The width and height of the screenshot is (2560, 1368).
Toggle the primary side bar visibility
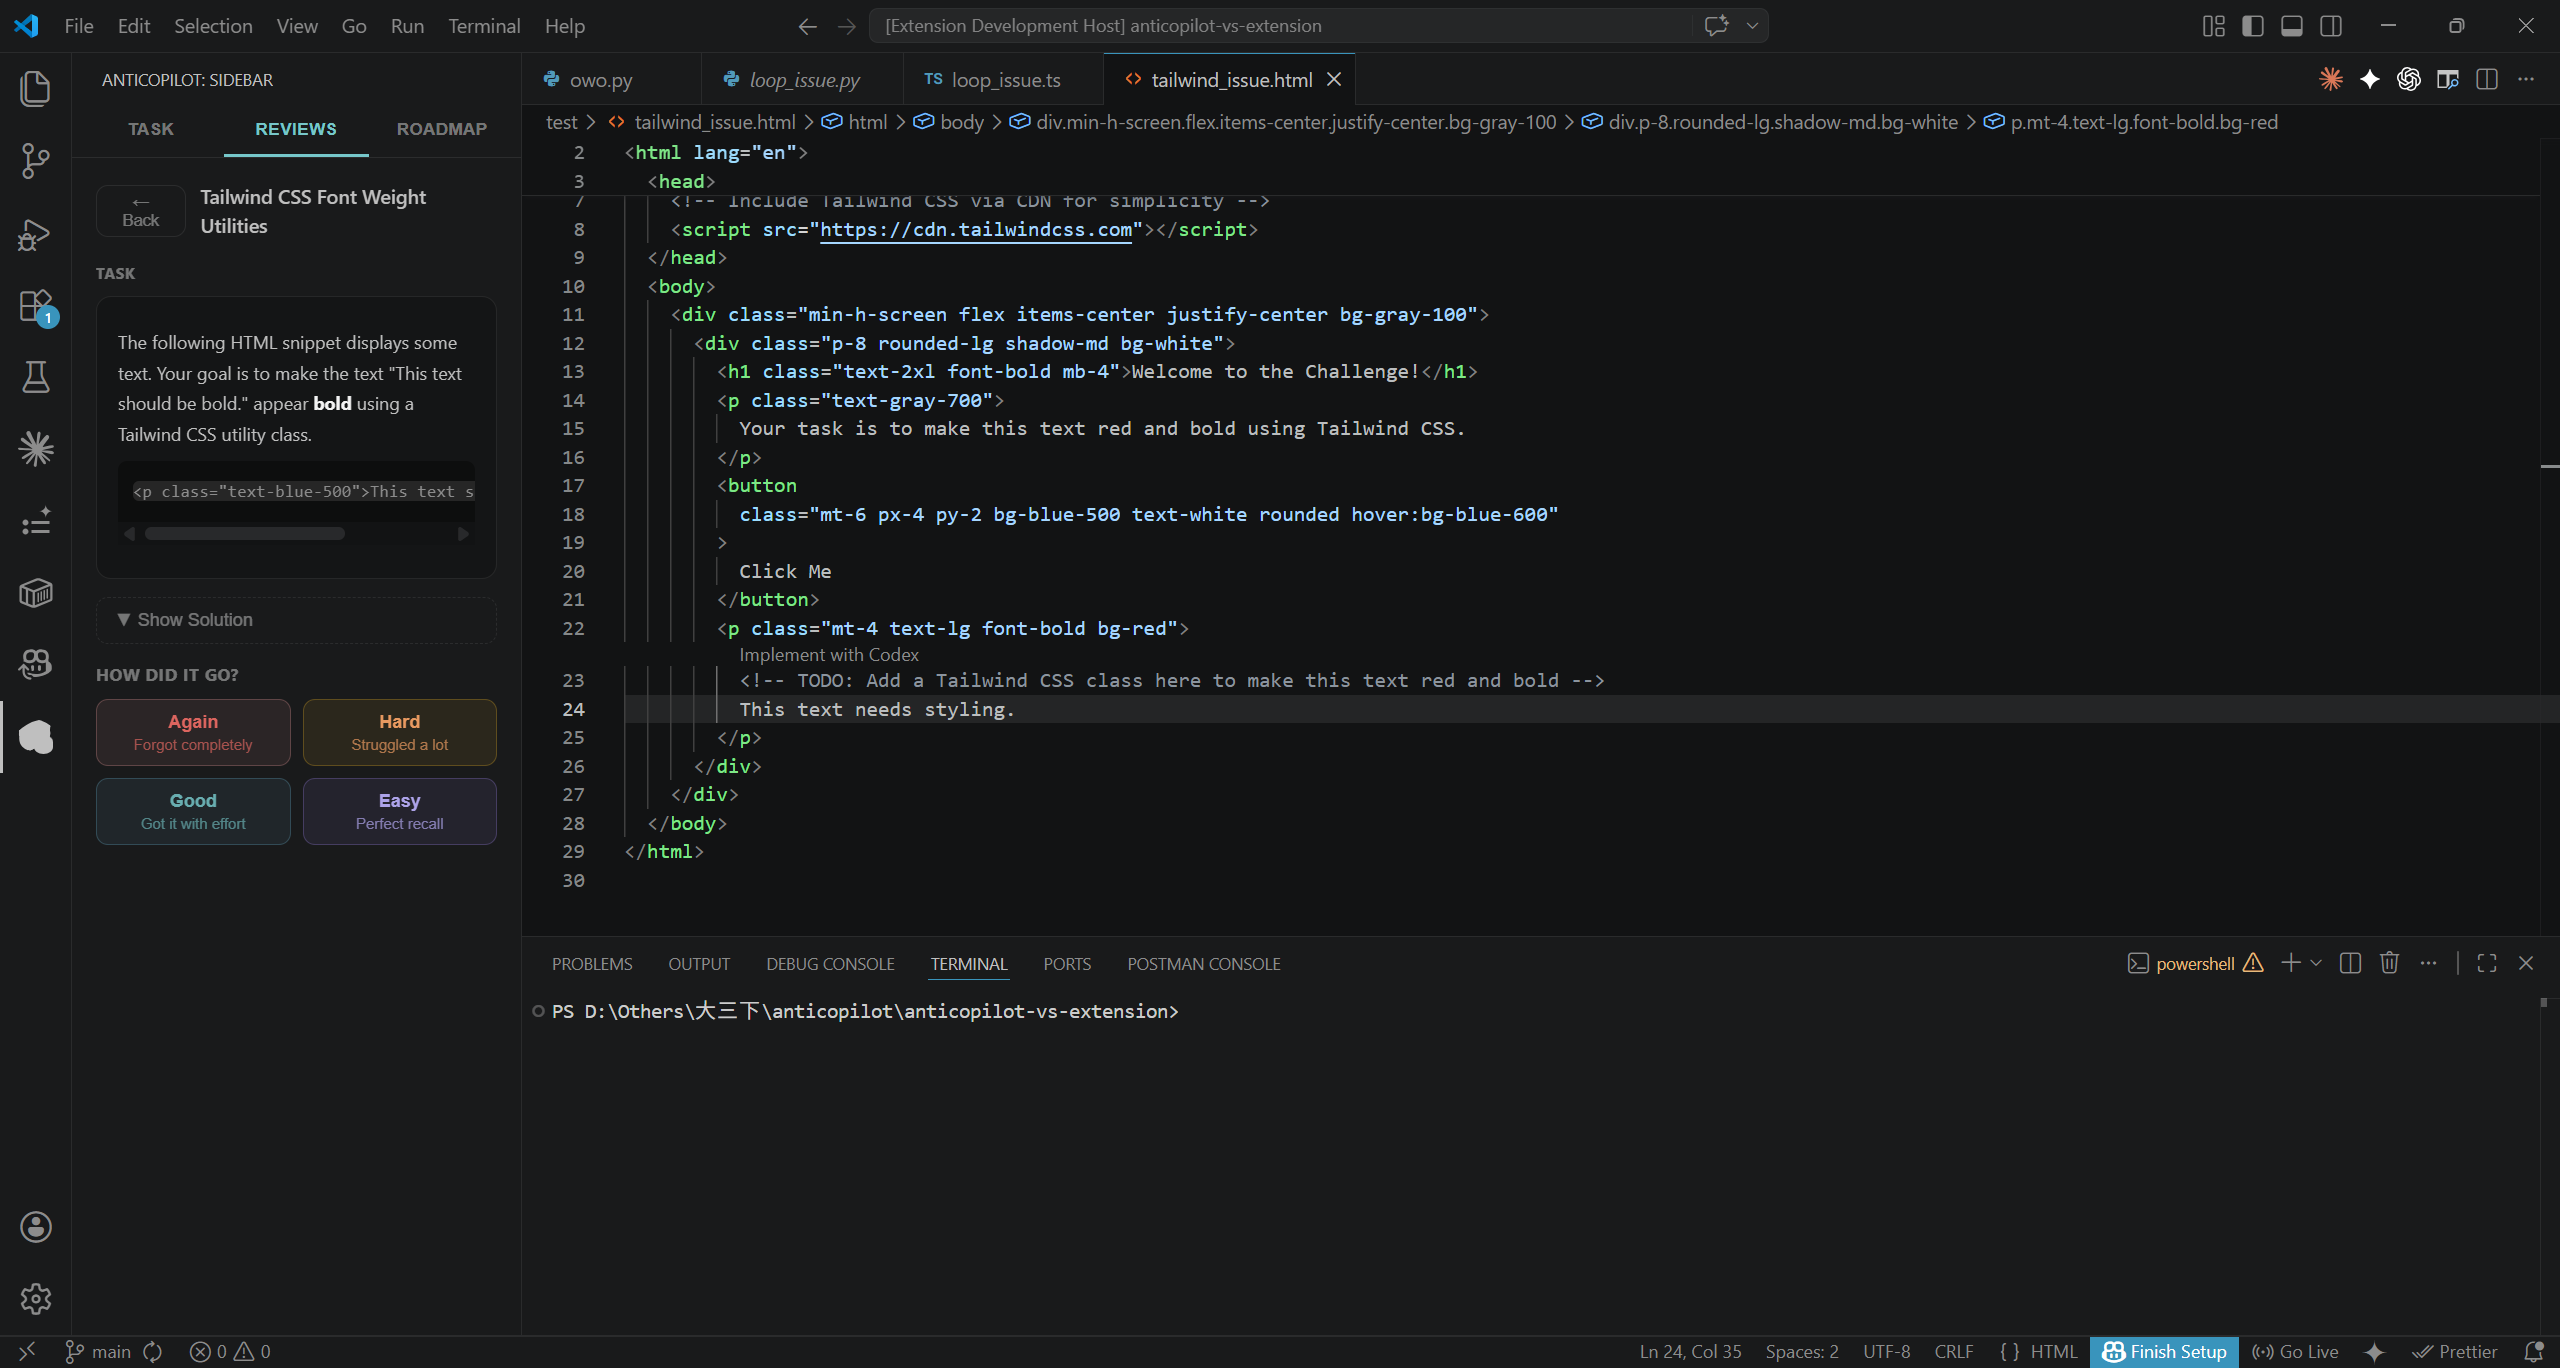click(x=2252, y=26)
